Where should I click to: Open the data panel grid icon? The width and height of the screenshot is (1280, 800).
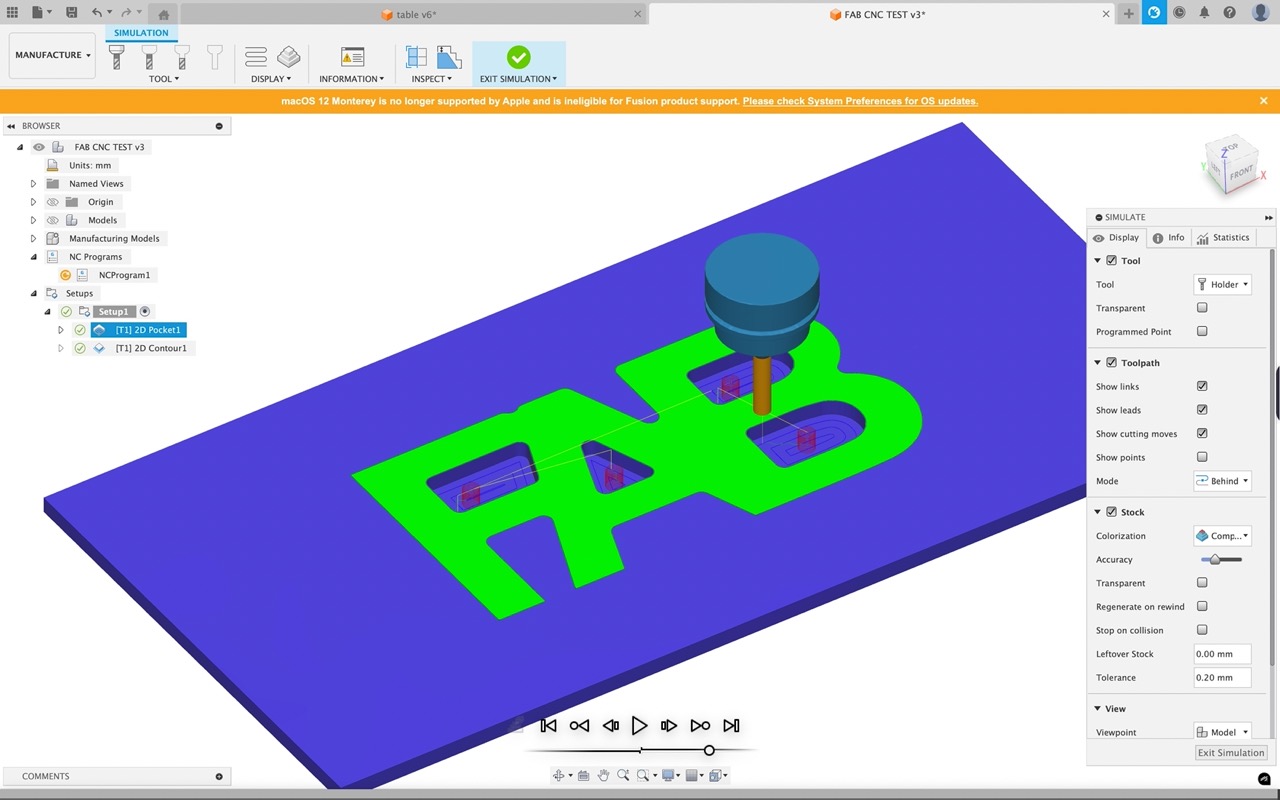click(13, 13)
